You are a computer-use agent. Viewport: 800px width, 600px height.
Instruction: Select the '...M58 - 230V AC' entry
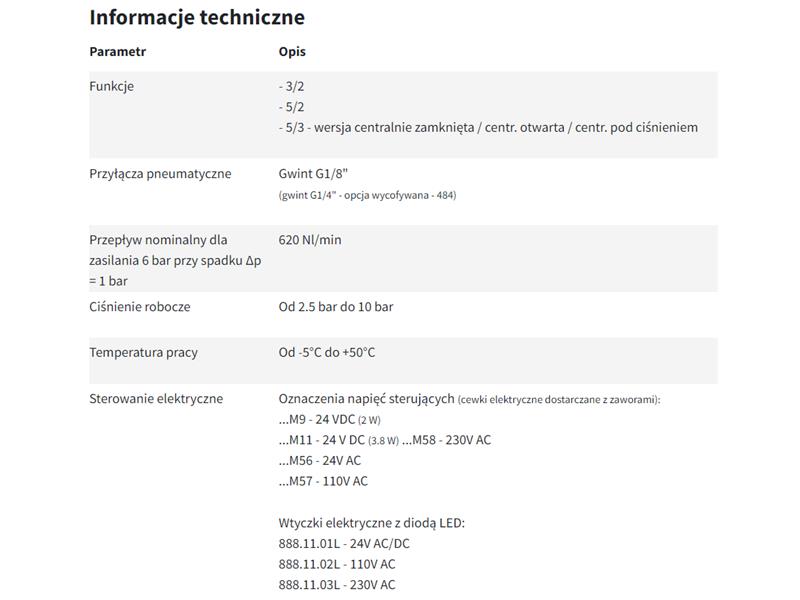(446, 440)
